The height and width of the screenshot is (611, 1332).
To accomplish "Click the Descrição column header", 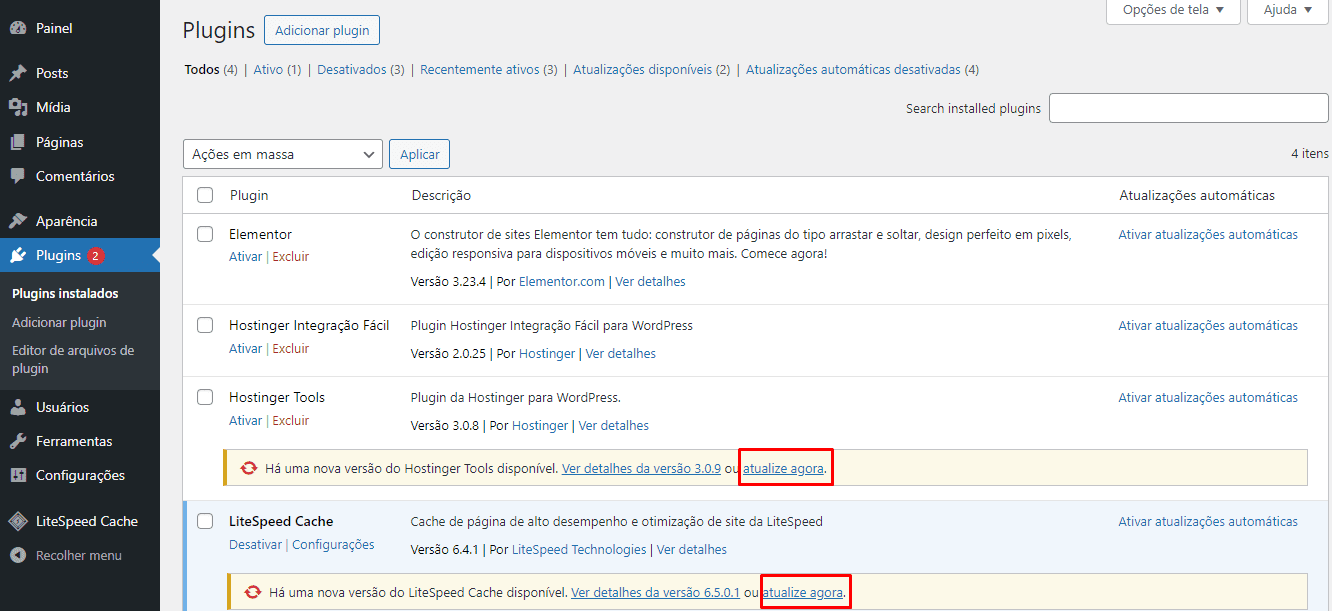I will tap(441, 195).
